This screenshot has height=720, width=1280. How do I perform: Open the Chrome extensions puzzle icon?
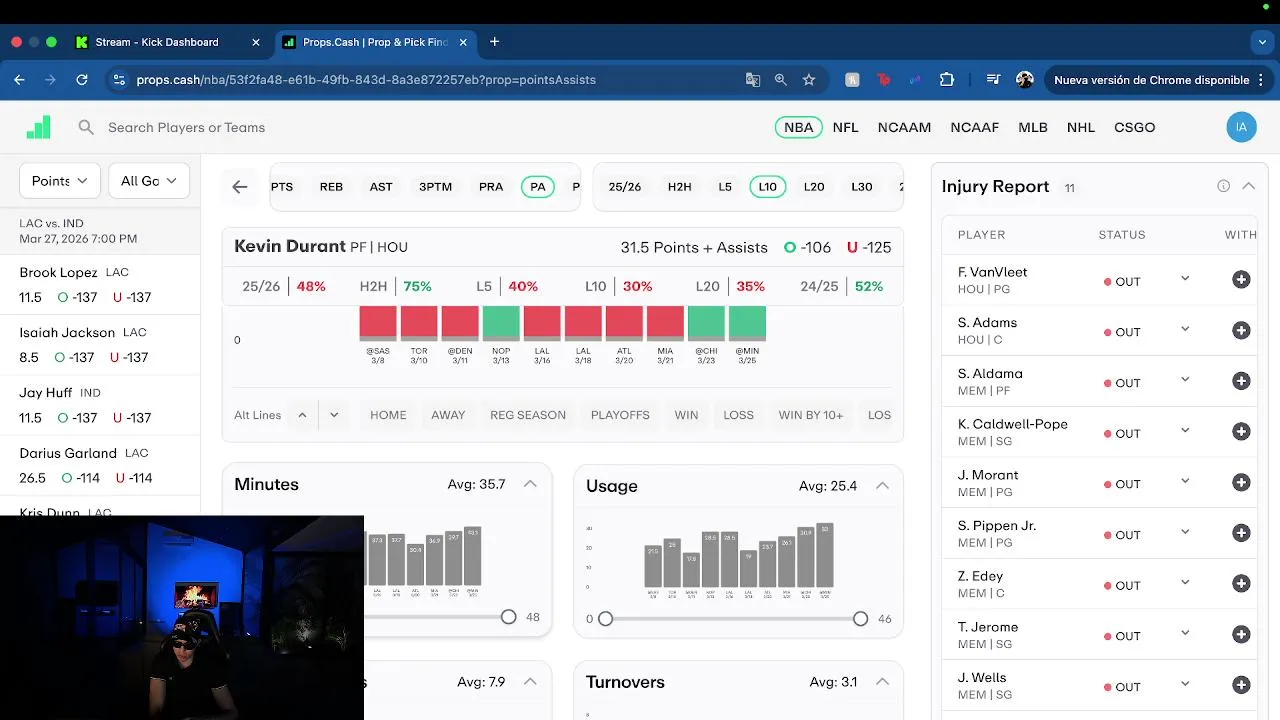(x=947, y=80)
